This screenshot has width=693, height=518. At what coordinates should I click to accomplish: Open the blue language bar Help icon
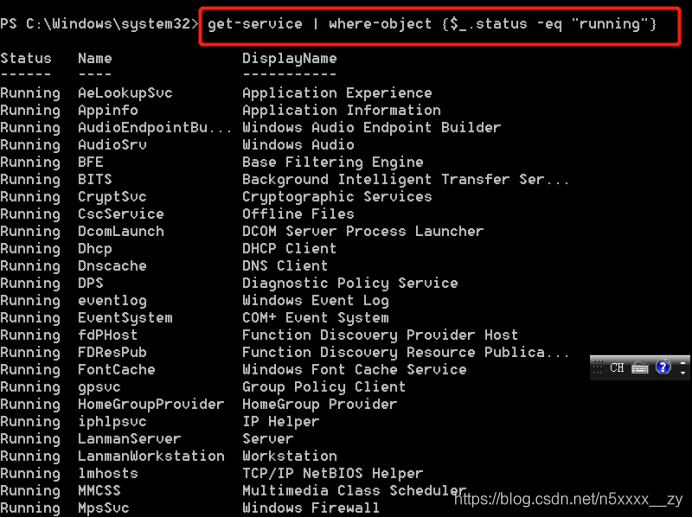click(663, 367)
